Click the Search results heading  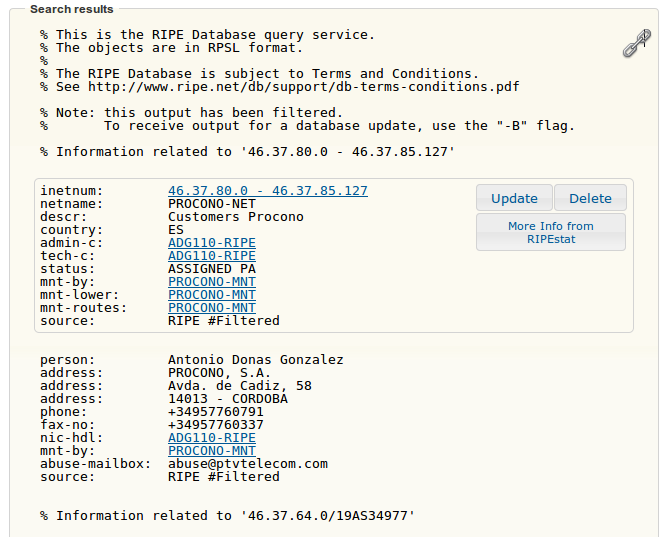(72, 9)
